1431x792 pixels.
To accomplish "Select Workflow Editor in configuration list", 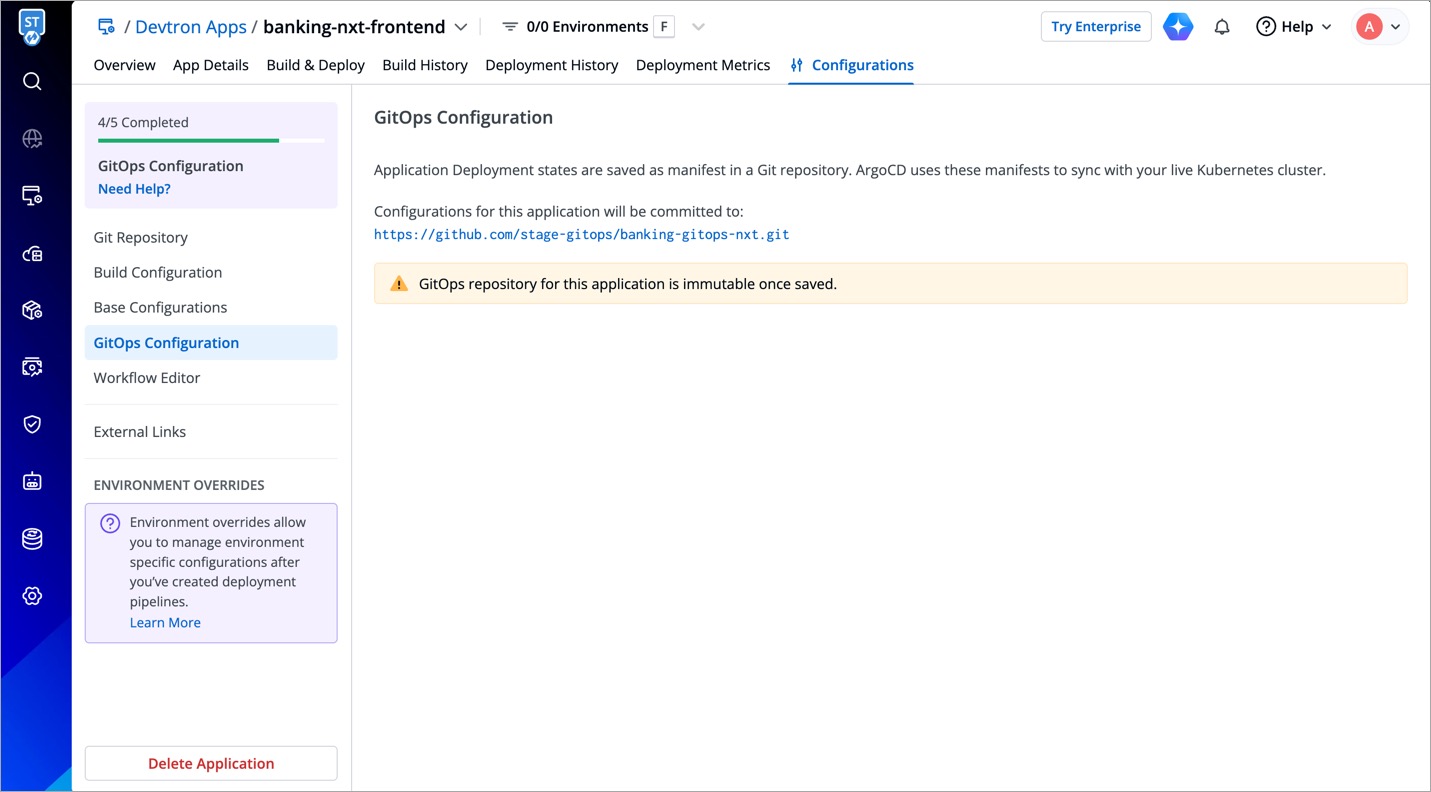I will [x=147, y=378].
